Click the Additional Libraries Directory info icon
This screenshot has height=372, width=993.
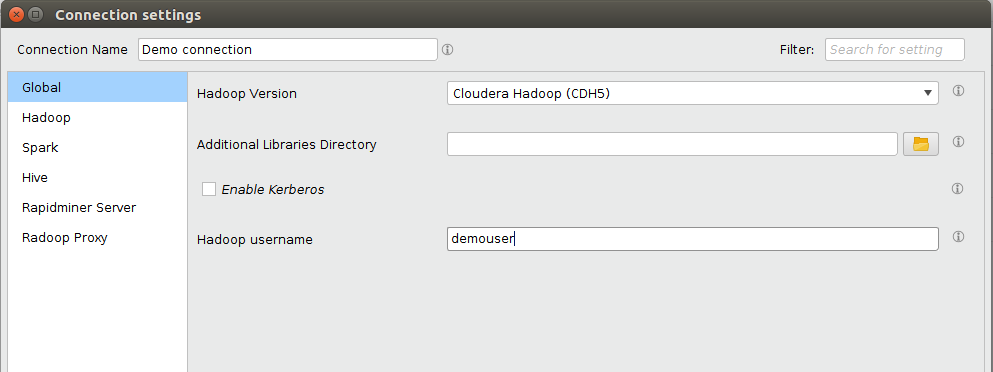[x=958, y=141]
